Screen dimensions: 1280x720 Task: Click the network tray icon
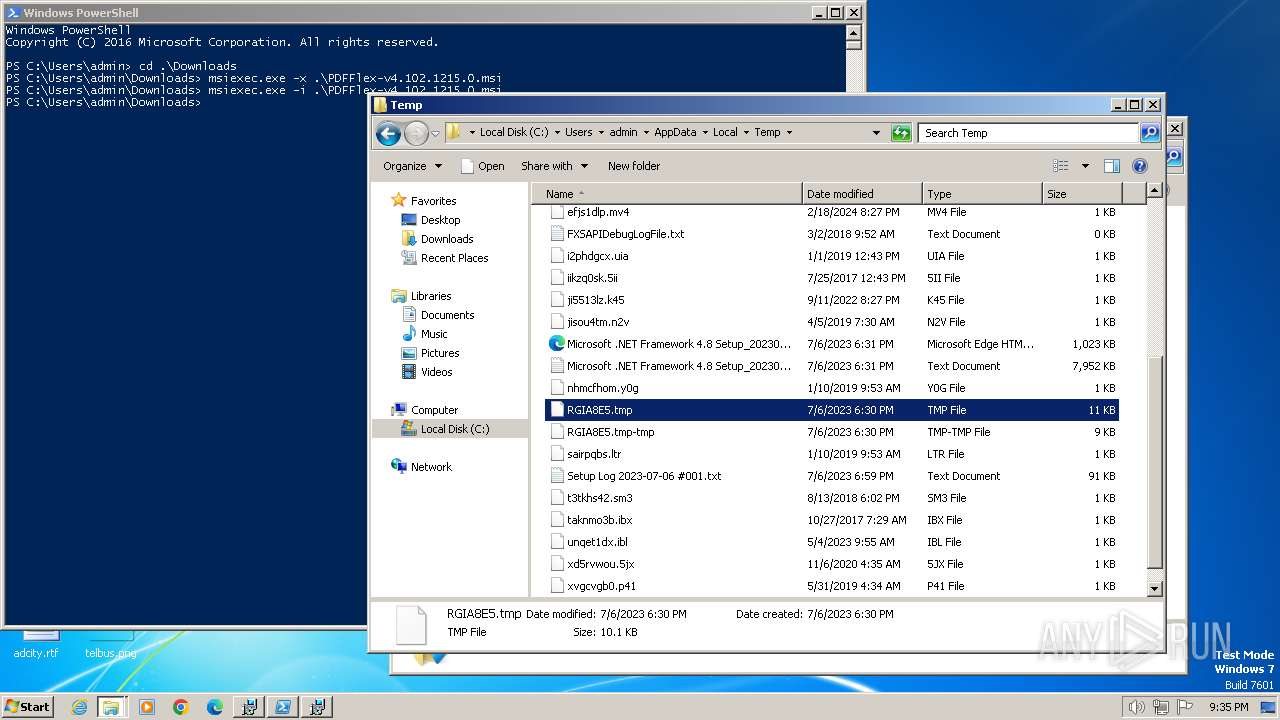pos(1160,707)
